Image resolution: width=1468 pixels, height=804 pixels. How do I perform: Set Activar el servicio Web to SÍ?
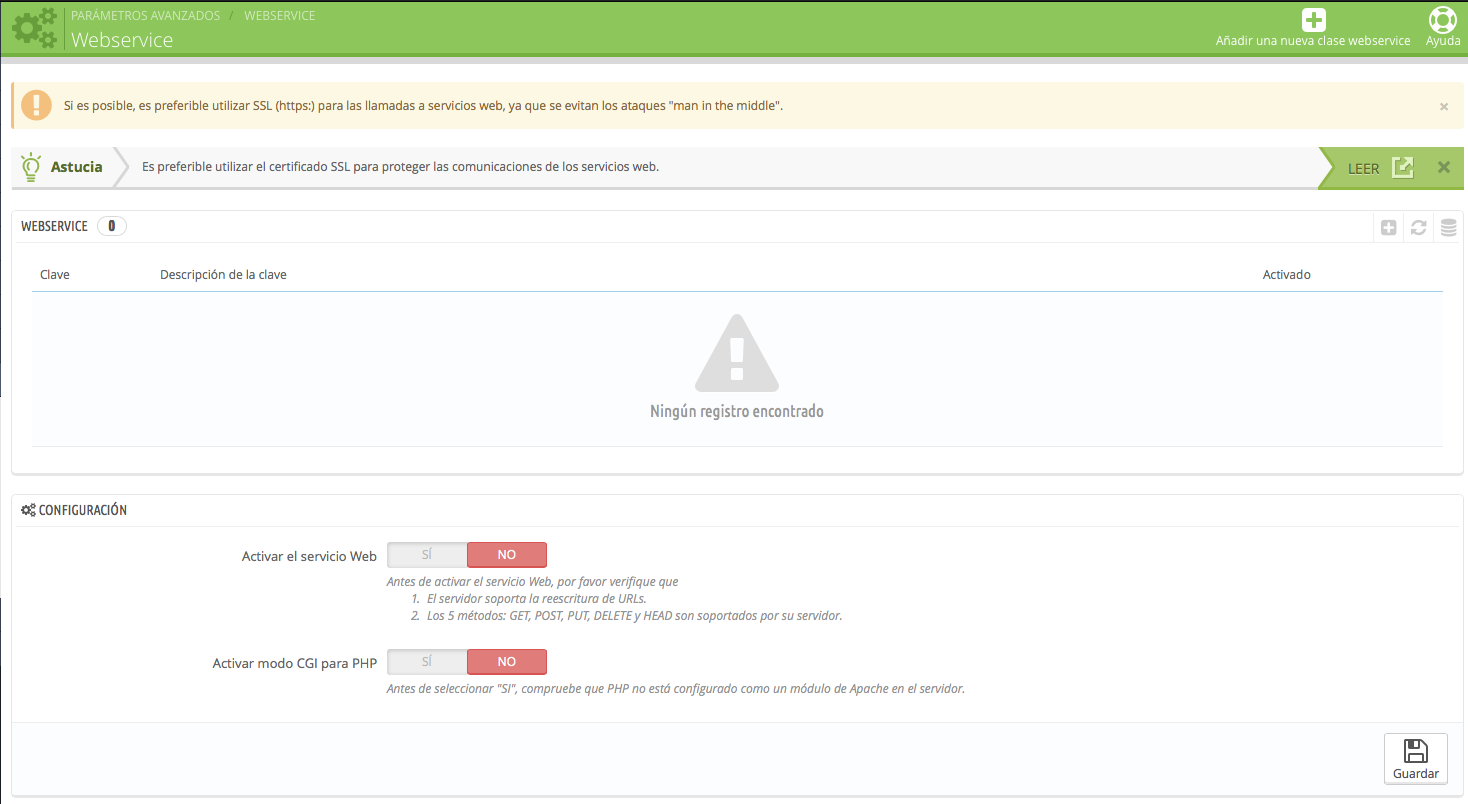point(427,555)
